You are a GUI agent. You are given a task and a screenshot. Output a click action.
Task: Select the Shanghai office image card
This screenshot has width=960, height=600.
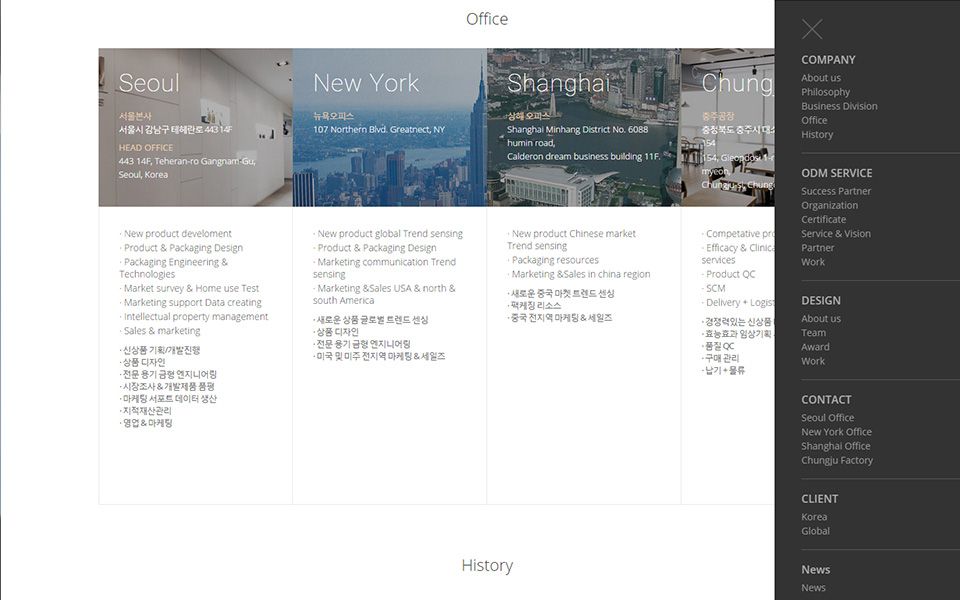pos(583,127)
